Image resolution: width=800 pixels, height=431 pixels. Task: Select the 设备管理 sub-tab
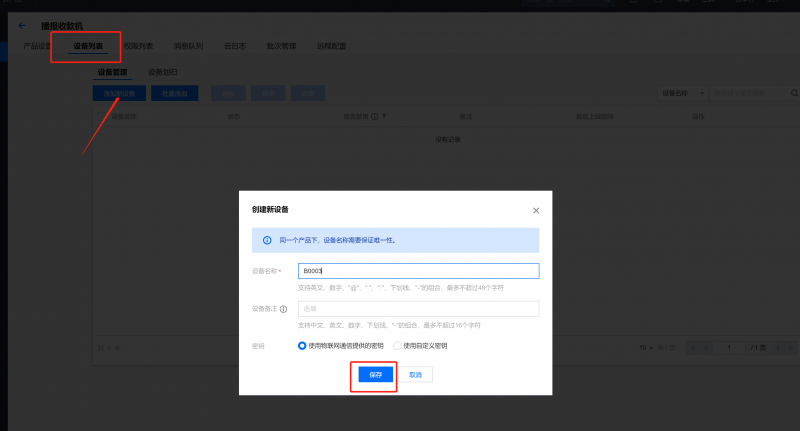112,72
